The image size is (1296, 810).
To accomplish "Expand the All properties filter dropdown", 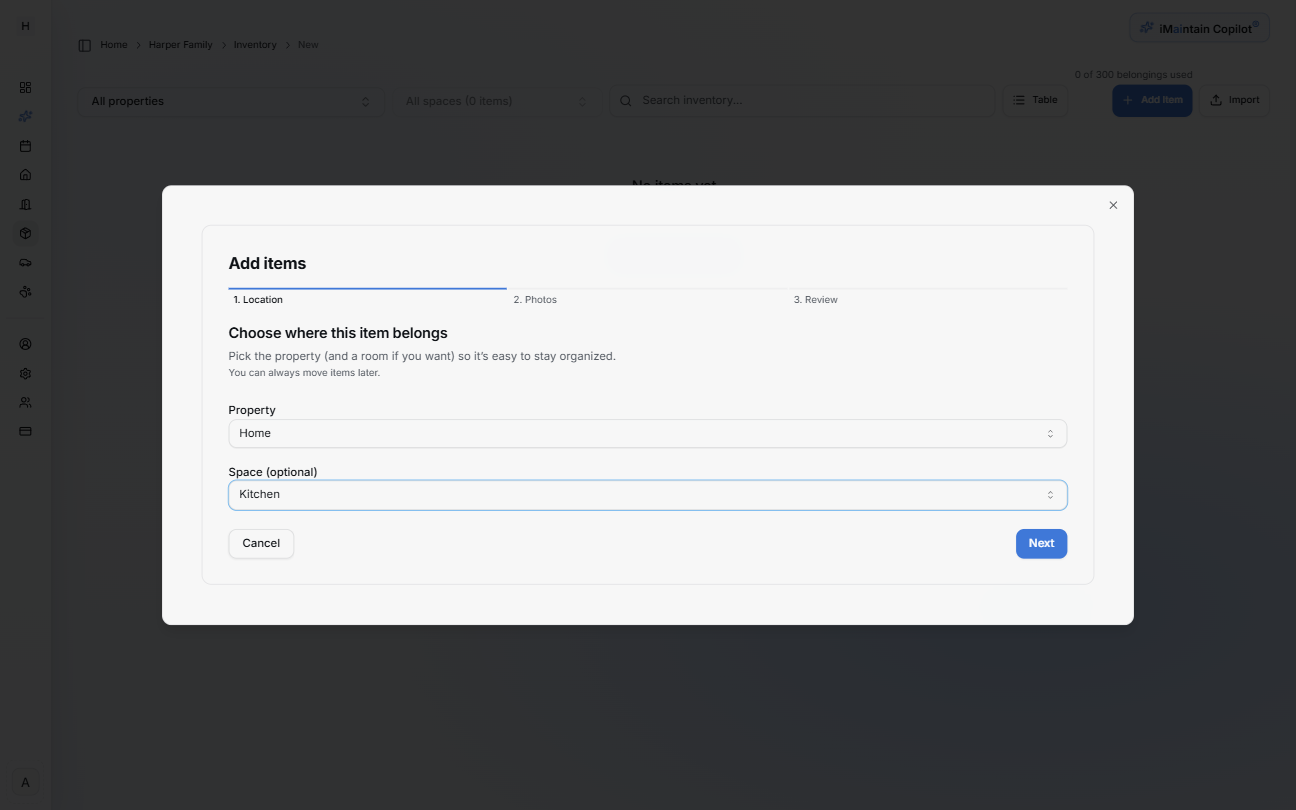I will pyautogui.click(x=230, y=100).
